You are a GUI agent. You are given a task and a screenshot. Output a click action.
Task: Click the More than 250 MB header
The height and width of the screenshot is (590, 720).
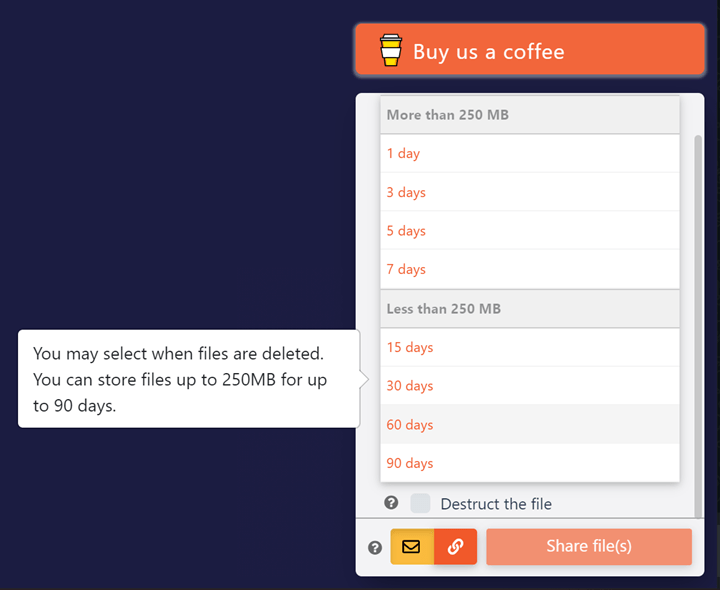pos(530,115)
